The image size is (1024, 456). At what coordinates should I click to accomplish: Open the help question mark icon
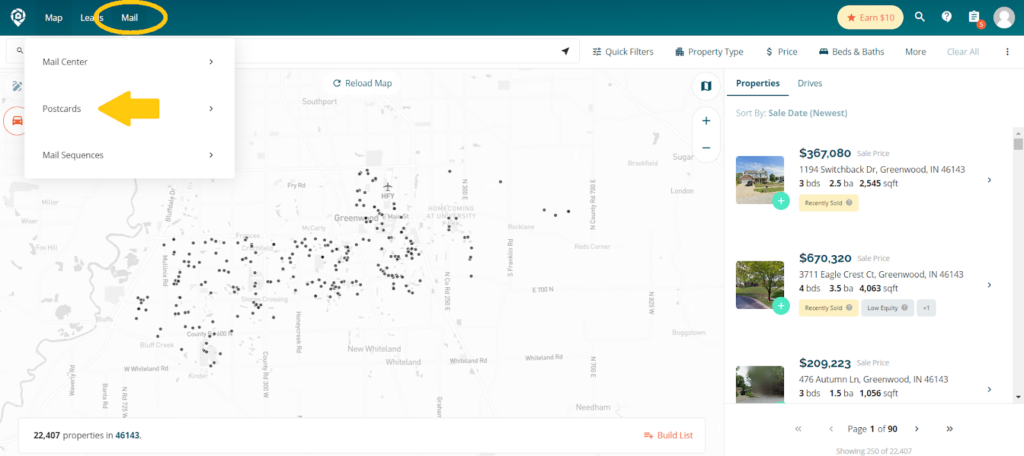tap(947, 17)
